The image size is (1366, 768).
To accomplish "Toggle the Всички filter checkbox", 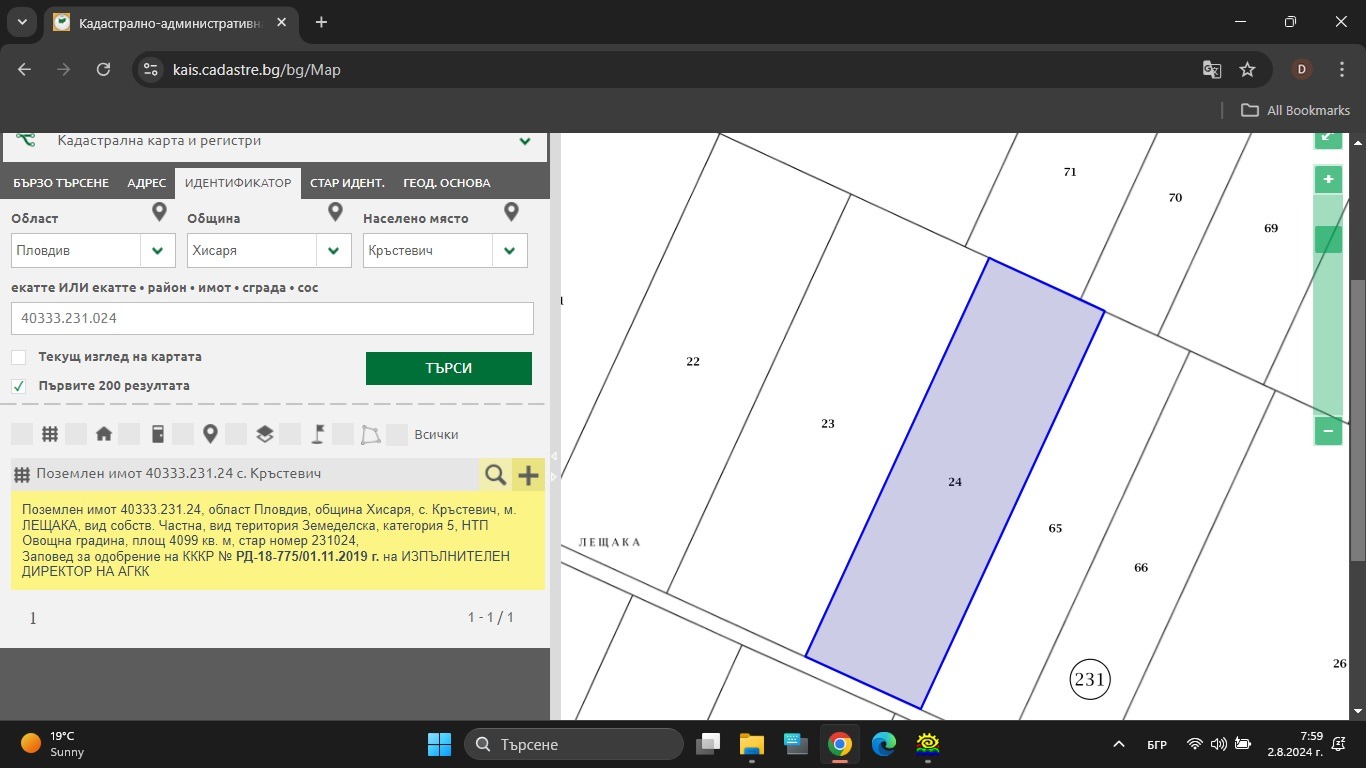I will 397,434.
